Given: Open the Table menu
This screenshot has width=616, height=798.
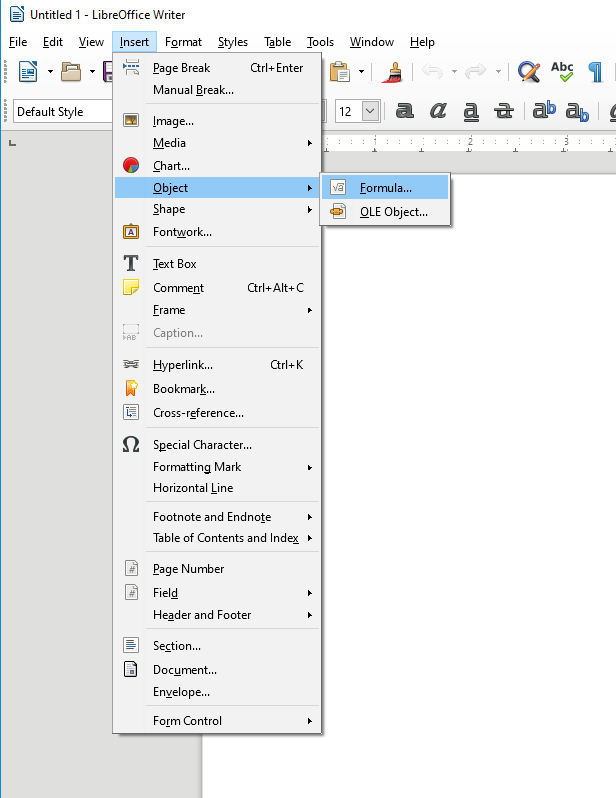Looking at the screenshot, I should (x=277, y=42).
